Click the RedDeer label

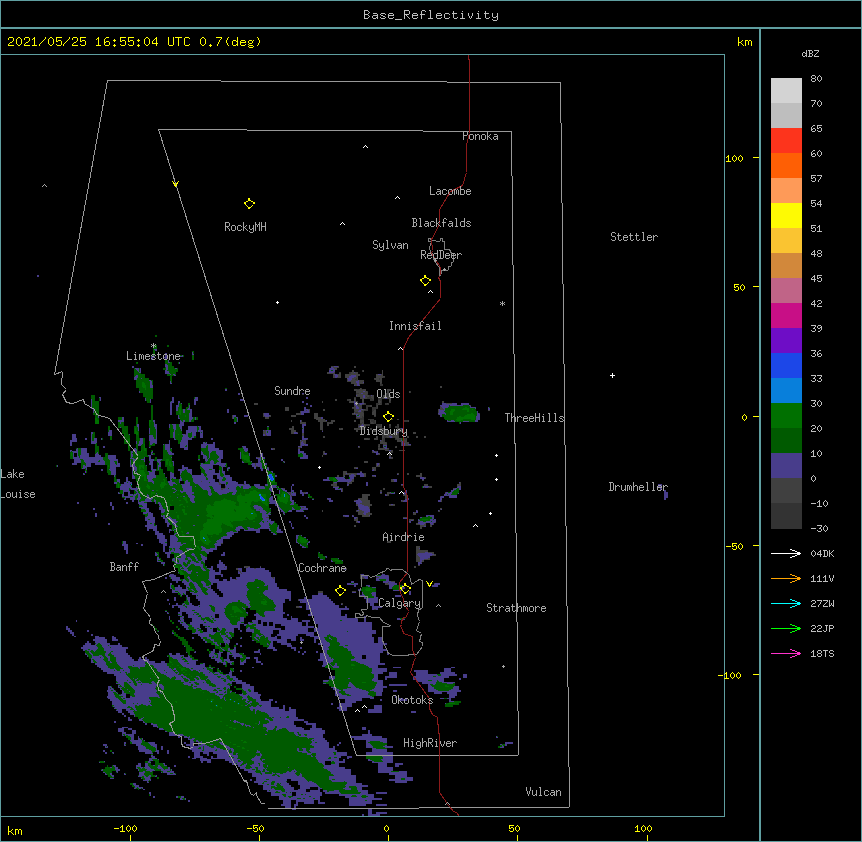[x=441, y=255]
